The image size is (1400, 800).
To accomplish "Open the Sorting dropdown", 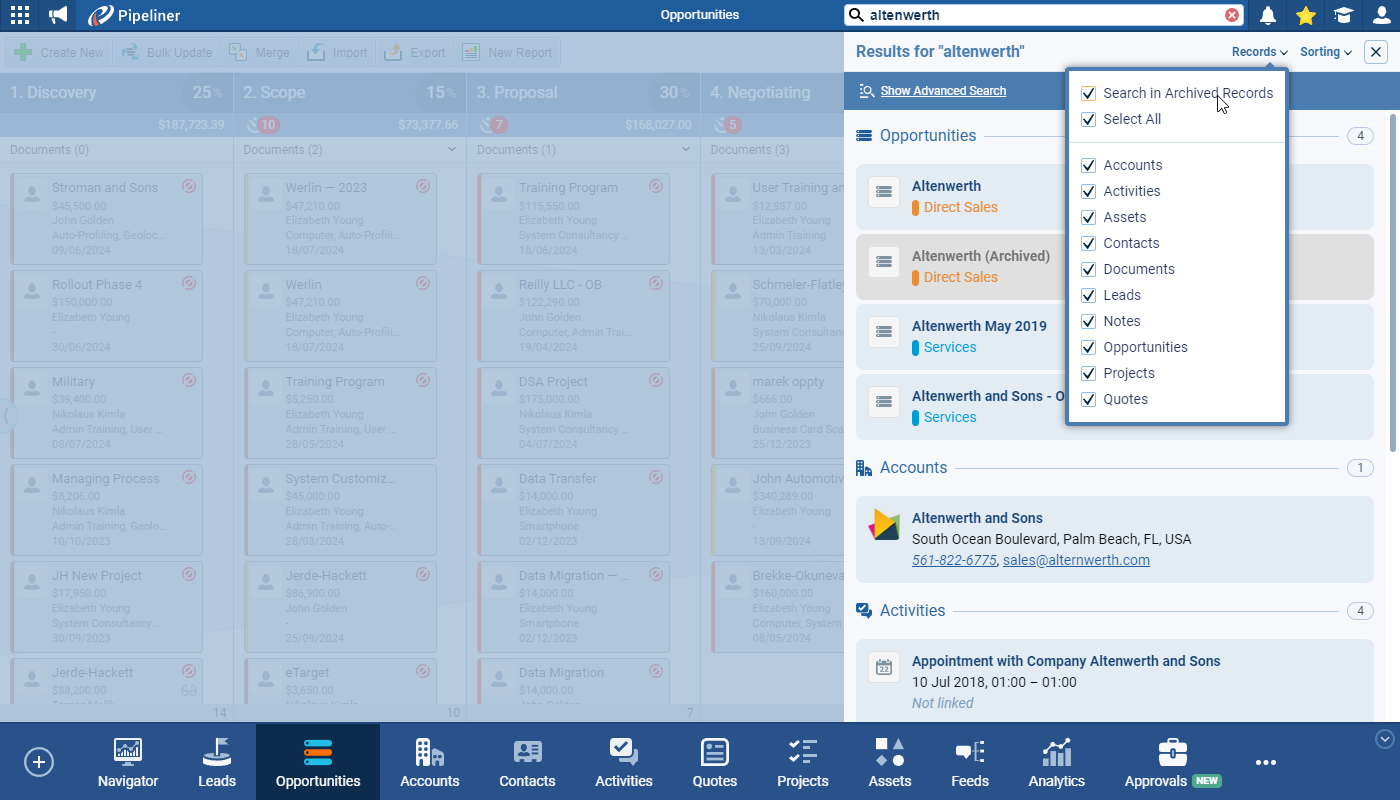I will pos(1325,52).
